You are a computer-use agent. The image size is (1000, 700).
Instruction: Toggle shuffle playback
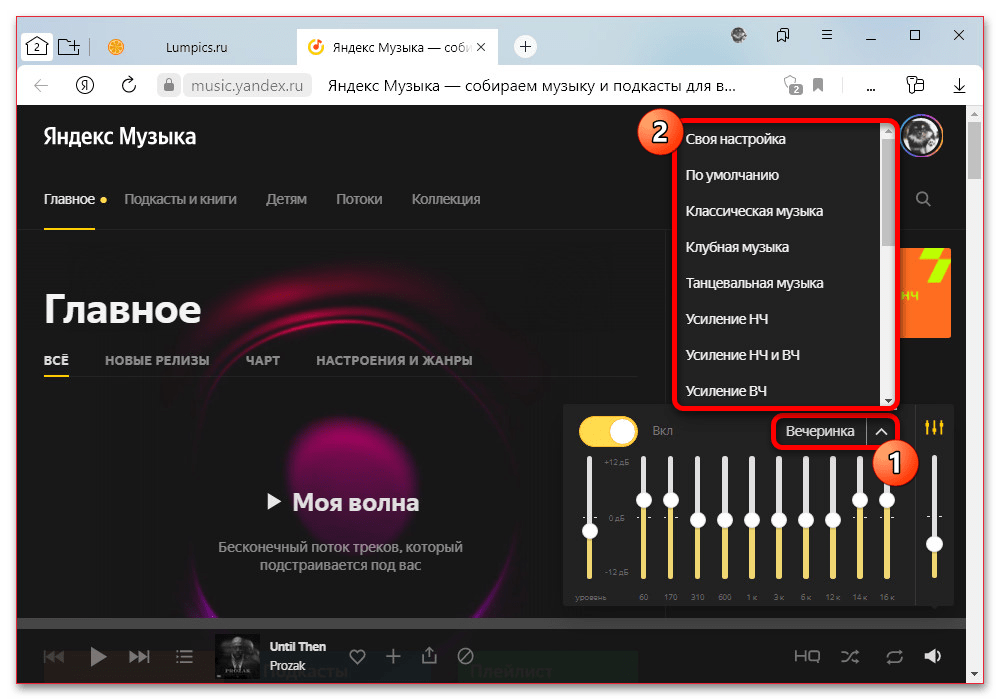pos(850,656)
